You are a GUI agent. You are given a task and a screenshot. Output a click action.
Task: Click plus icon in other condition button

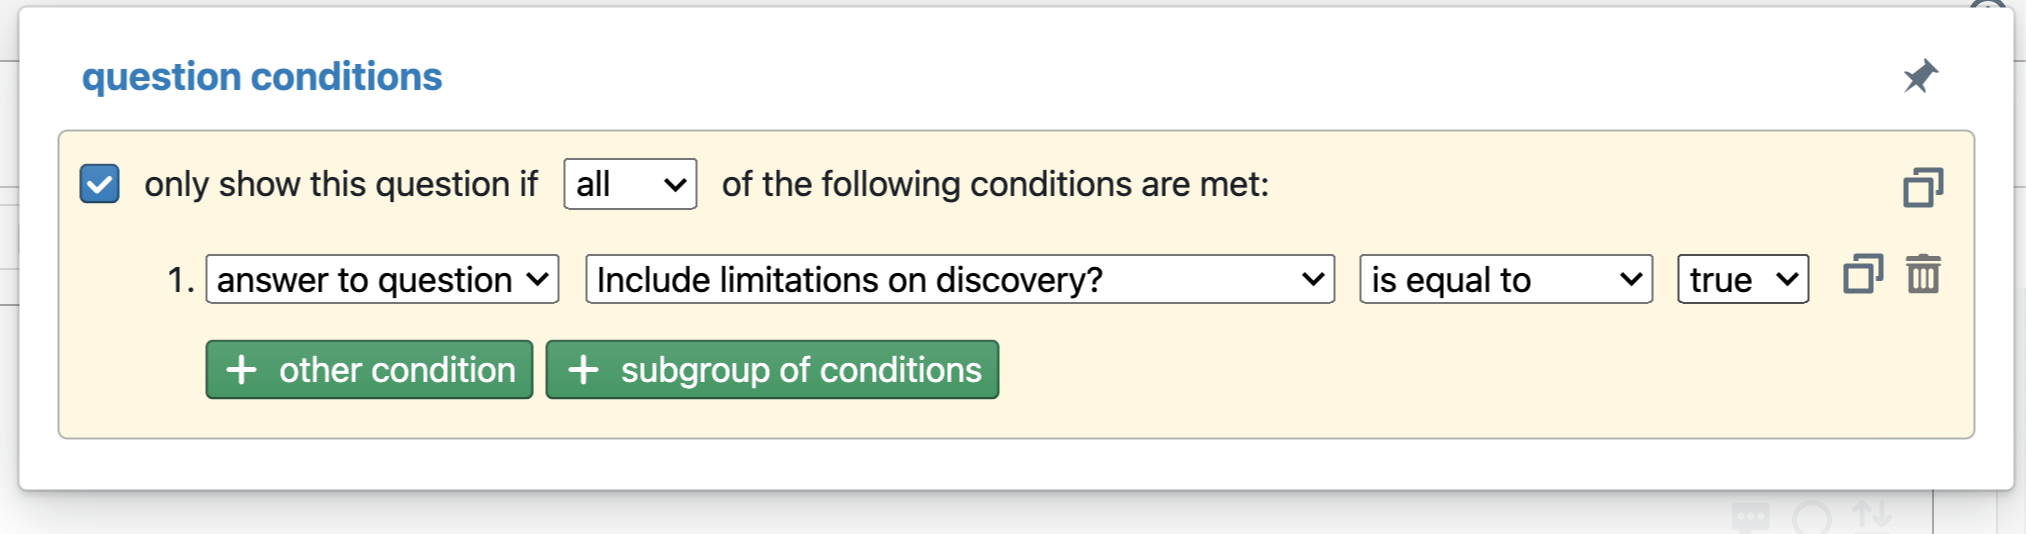(241, 370)
